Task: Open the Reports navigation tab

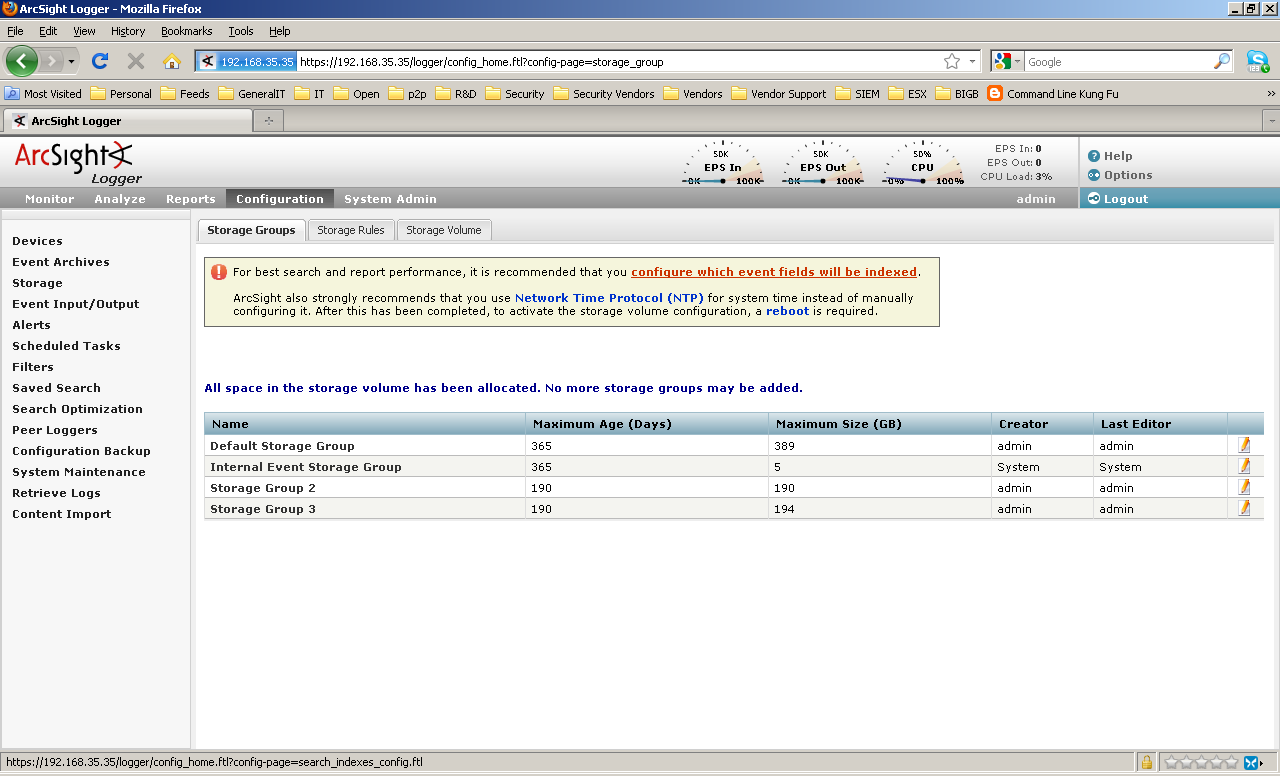Action: [191, 198]
